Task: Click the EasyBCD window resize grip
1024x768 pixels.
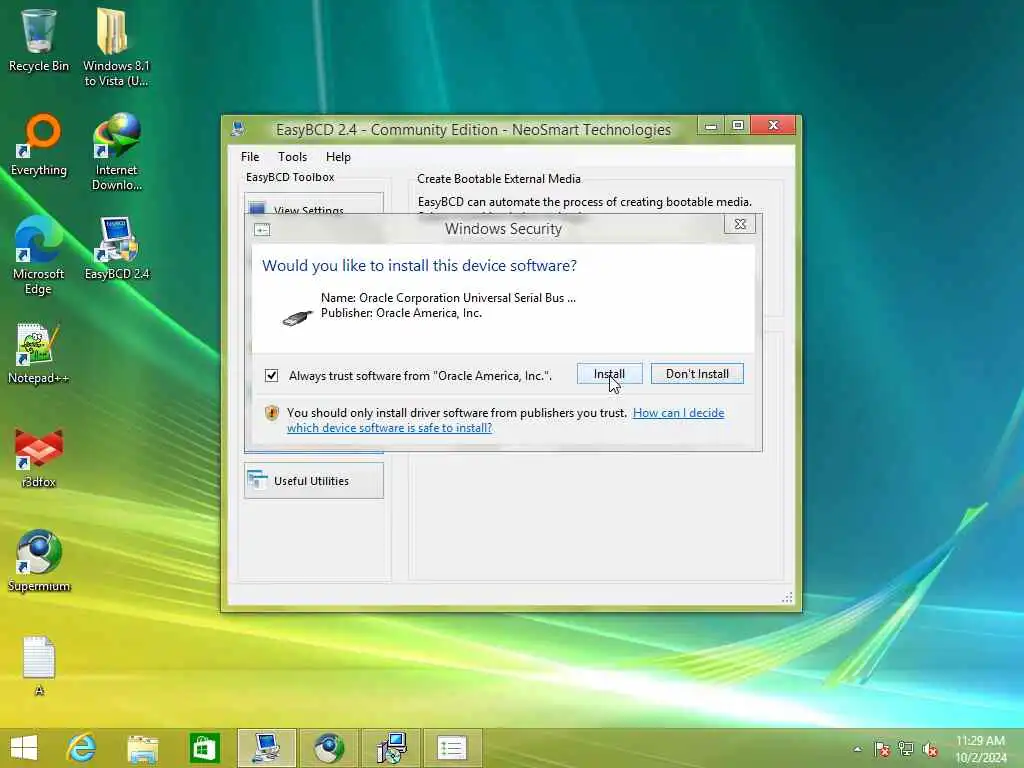Action: (788, 597)
